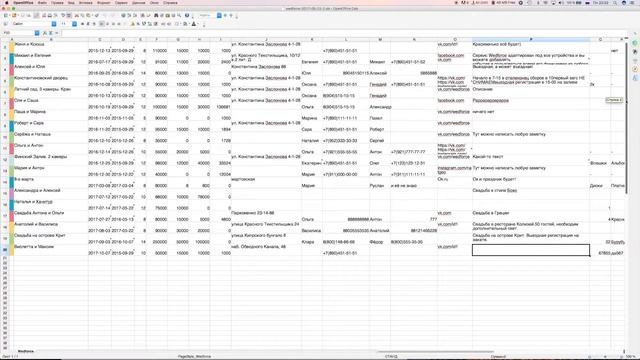Sort the data descending

click(135, 16)
